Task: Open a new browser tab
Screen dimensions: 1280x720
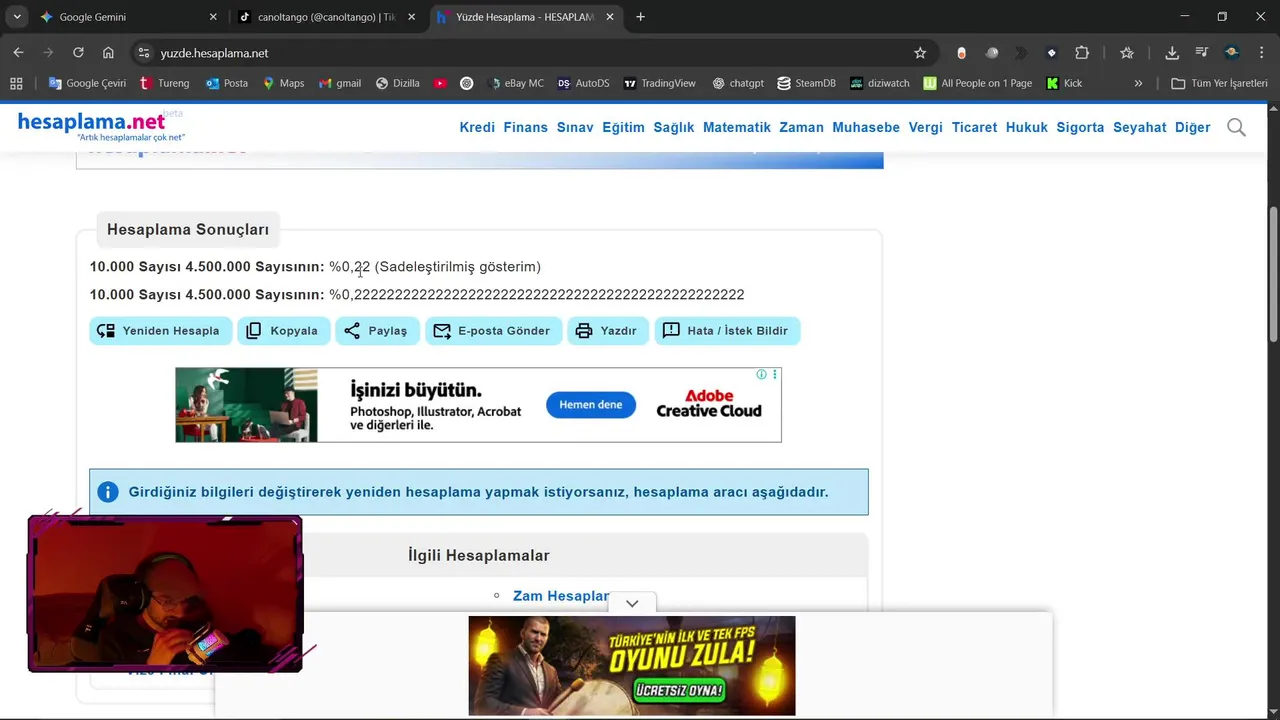Action: point(640,17)
